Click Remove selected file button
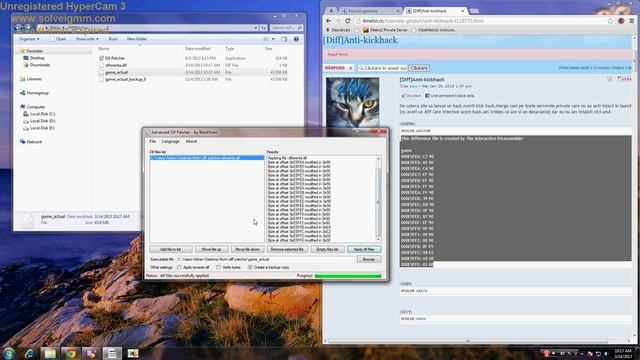The height and width of the screenshot is (360, 640). click(x=287, y=249)
